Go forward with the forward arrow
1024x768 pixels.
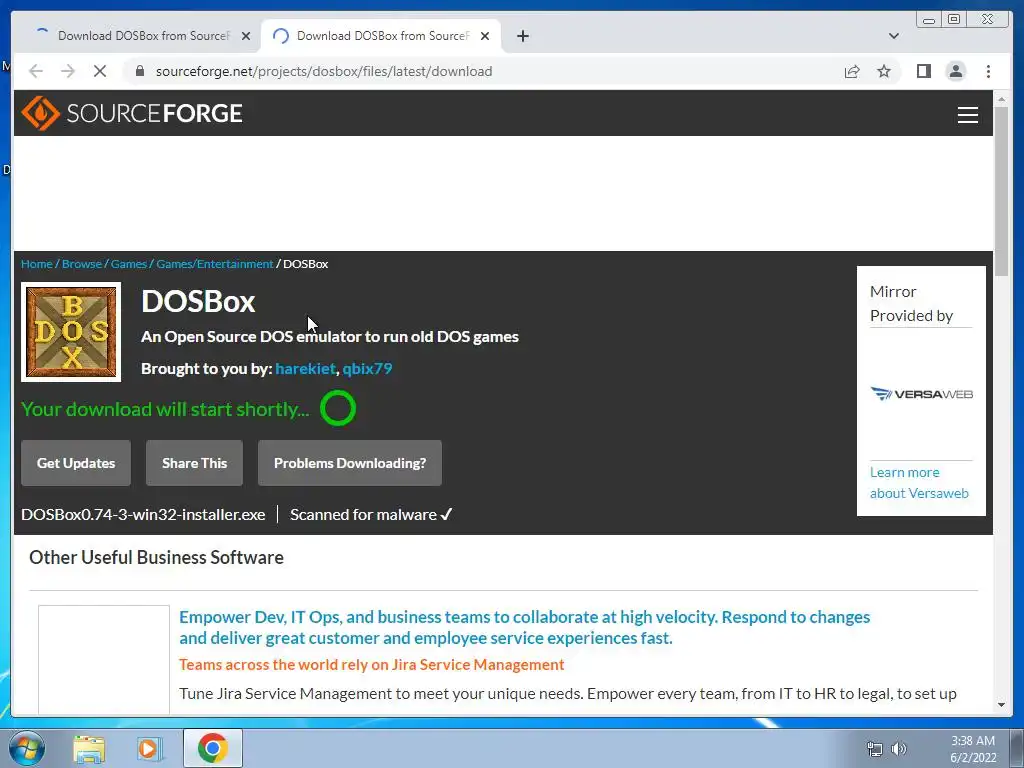click(68, 71)
